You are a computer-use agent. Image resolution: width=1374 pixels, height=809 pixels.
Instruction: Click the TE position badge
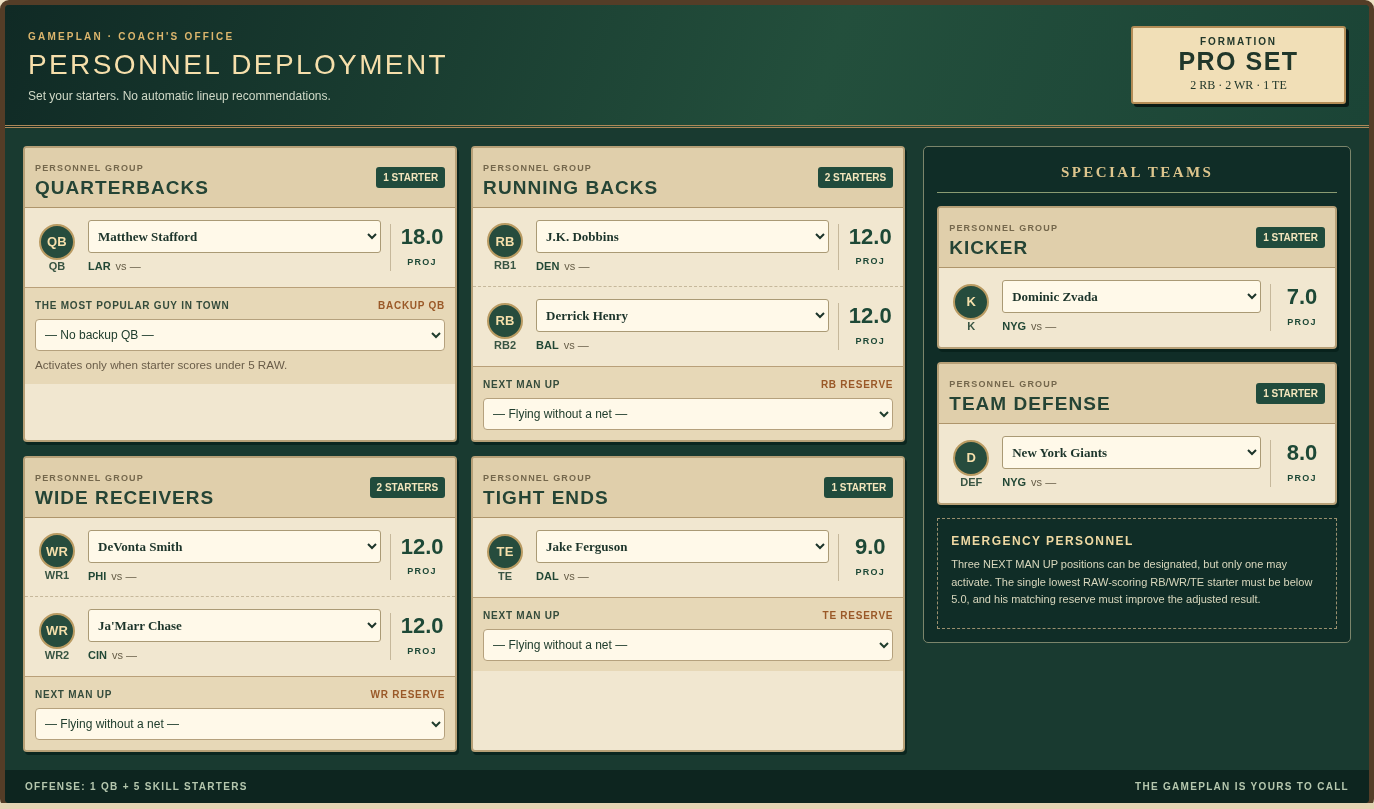pos(505,552)
